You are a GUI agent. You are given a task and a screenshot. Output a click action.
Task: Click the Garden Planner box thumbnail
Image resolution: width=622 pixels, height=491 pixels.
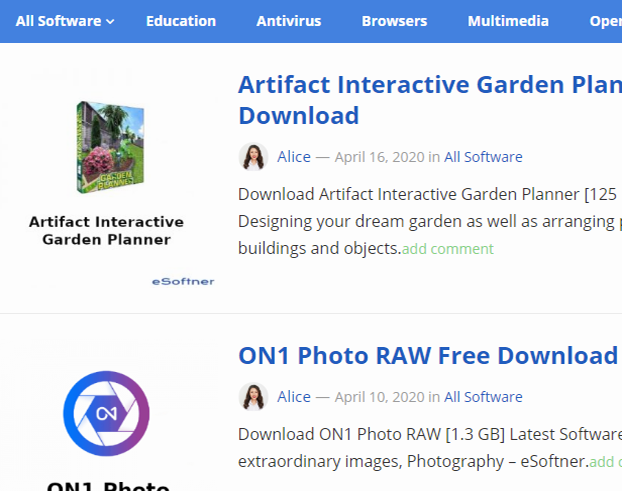110,147
